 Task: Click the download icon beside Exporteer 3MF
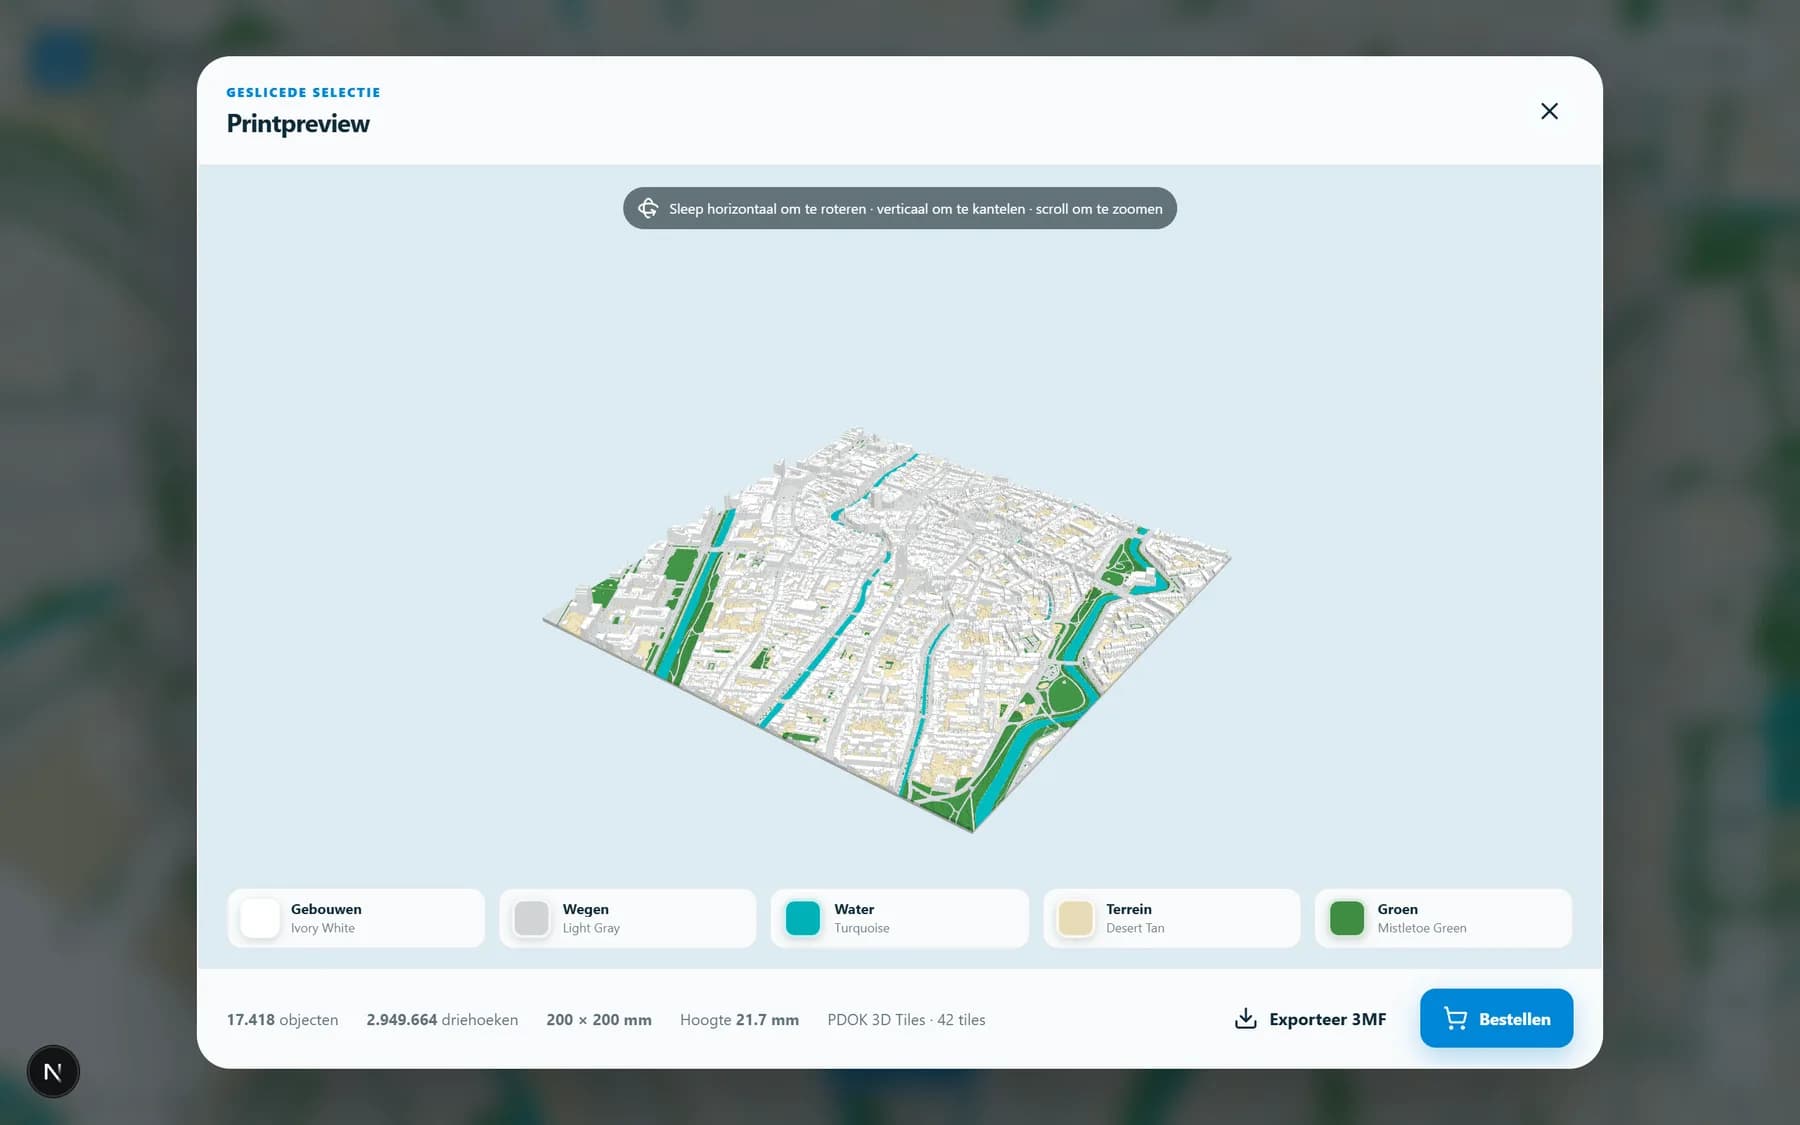click(1245, 1019)
